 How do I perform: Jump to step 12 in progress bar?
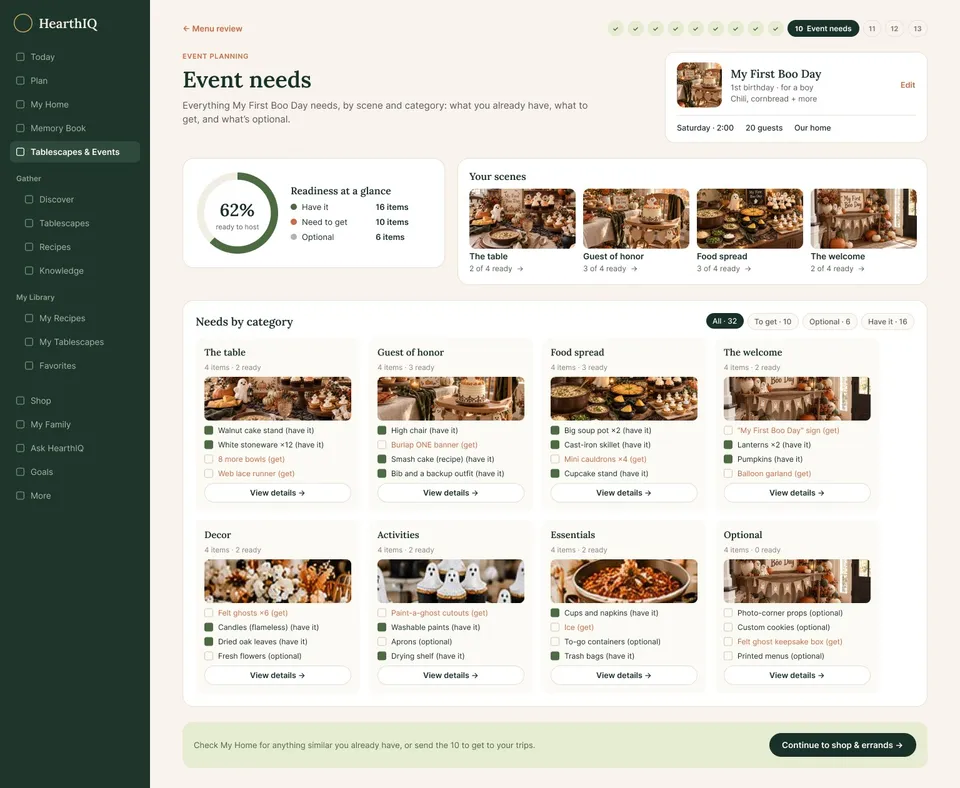(x=894, y=29)
